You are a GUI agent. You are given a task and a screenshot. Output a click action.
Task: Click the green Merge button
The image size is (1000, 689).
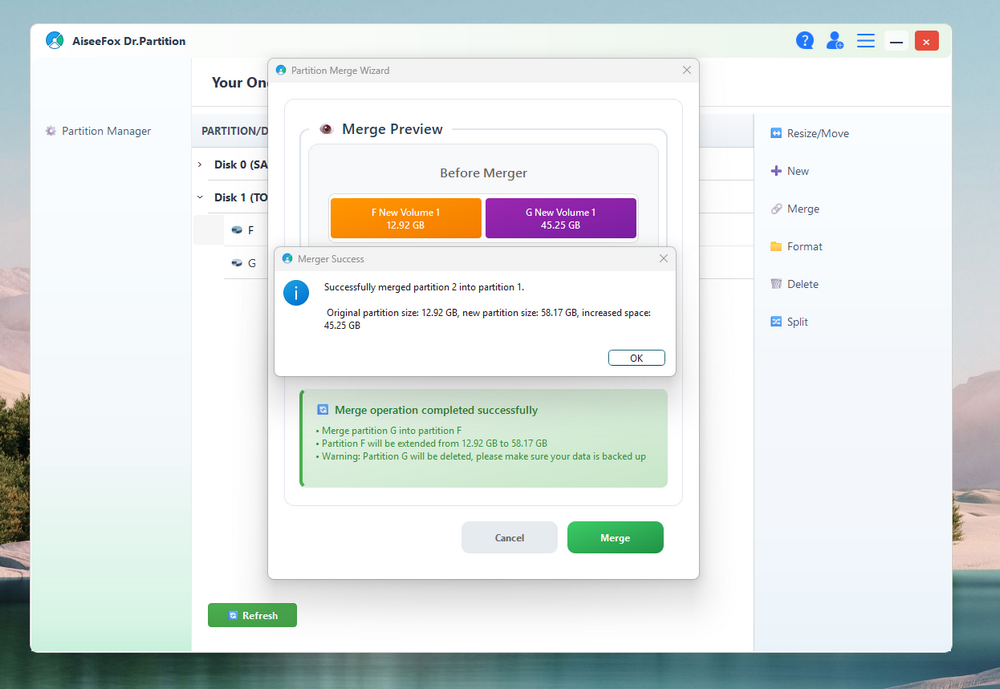615,538
